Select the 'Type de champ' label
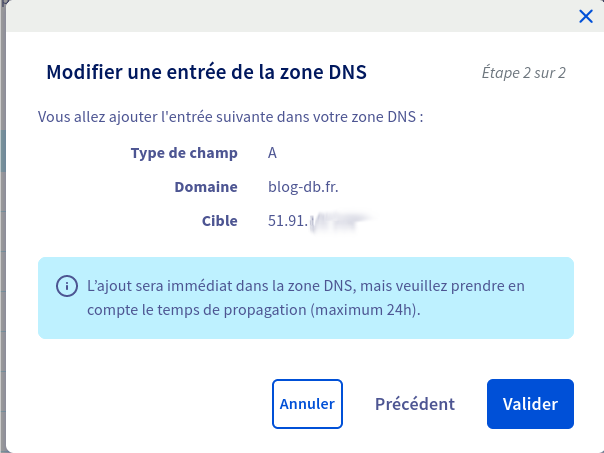 184,153
